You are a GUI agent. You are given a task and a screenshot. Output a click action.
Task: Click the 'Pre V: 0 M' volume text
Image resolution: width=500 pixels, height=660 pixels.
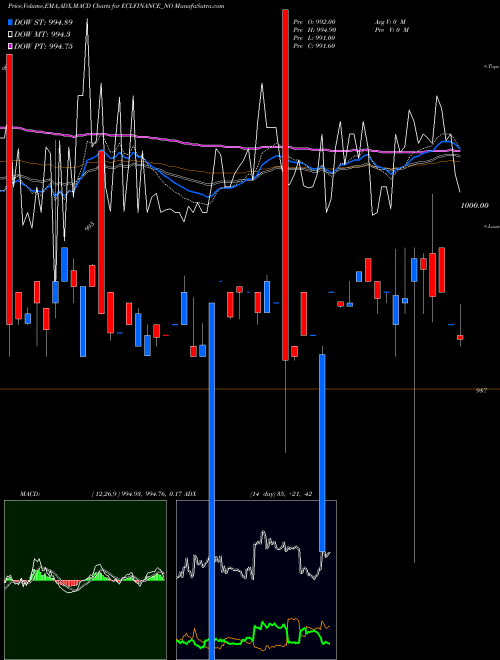tap(391, 30)
